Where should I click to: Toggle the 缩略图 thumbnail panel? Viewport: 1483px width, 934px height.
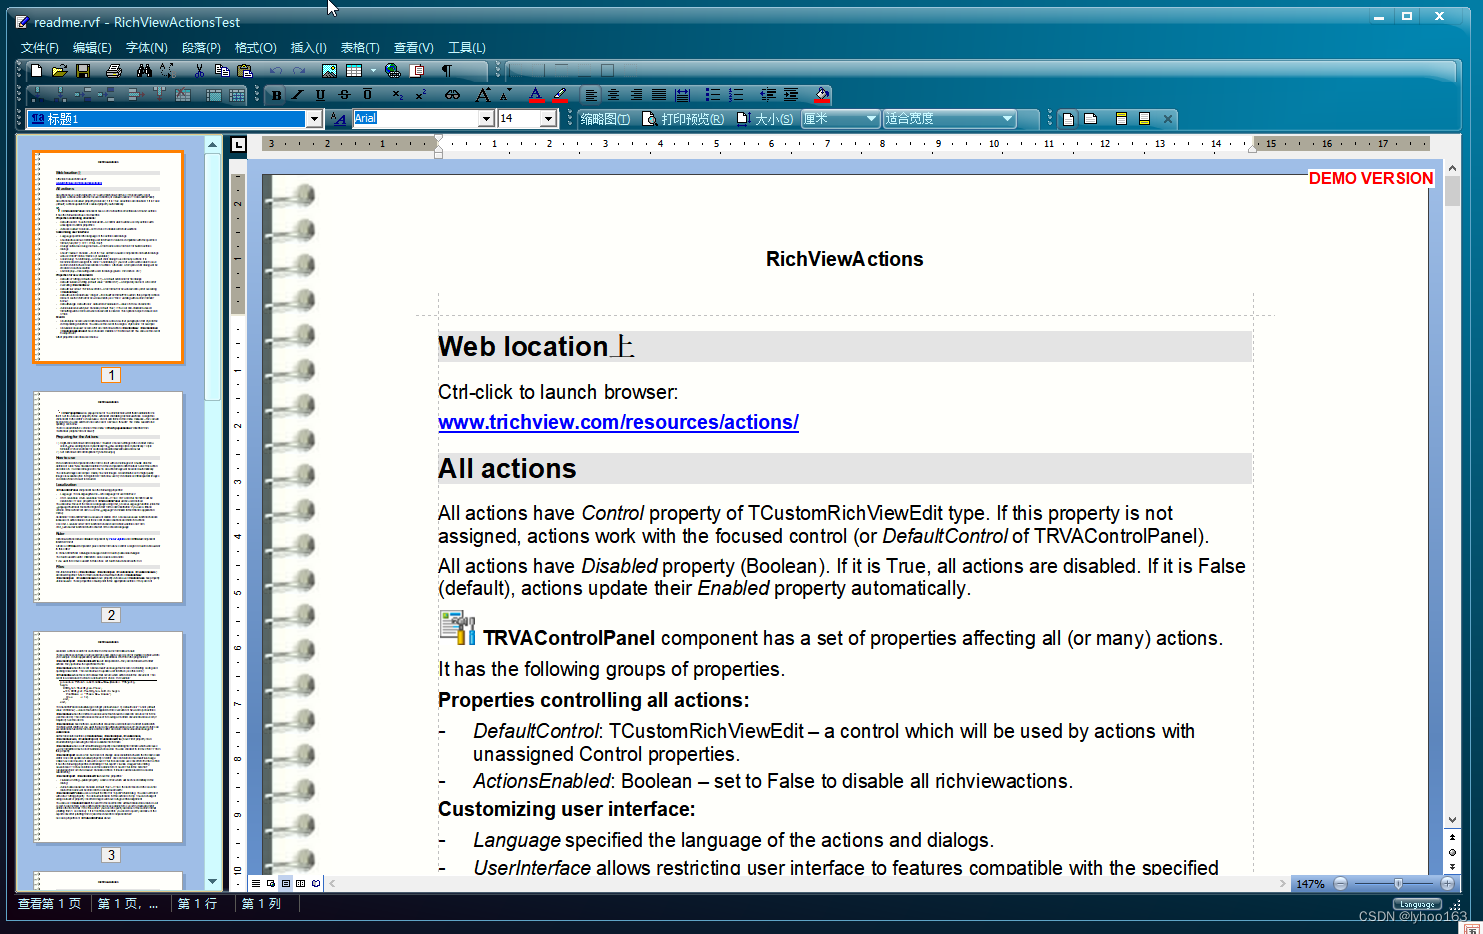[602, 118]
